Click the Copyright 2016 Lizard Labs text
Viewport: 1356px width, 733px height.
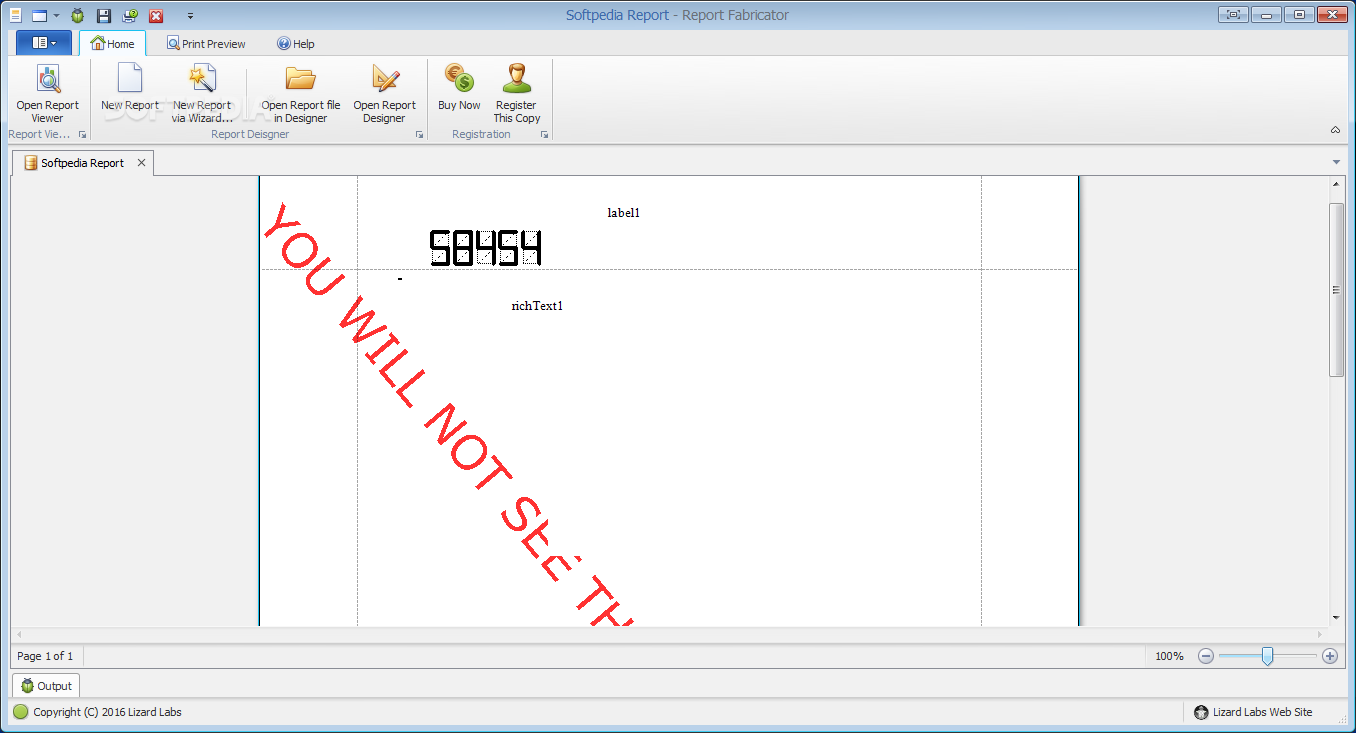pos(107,712)
